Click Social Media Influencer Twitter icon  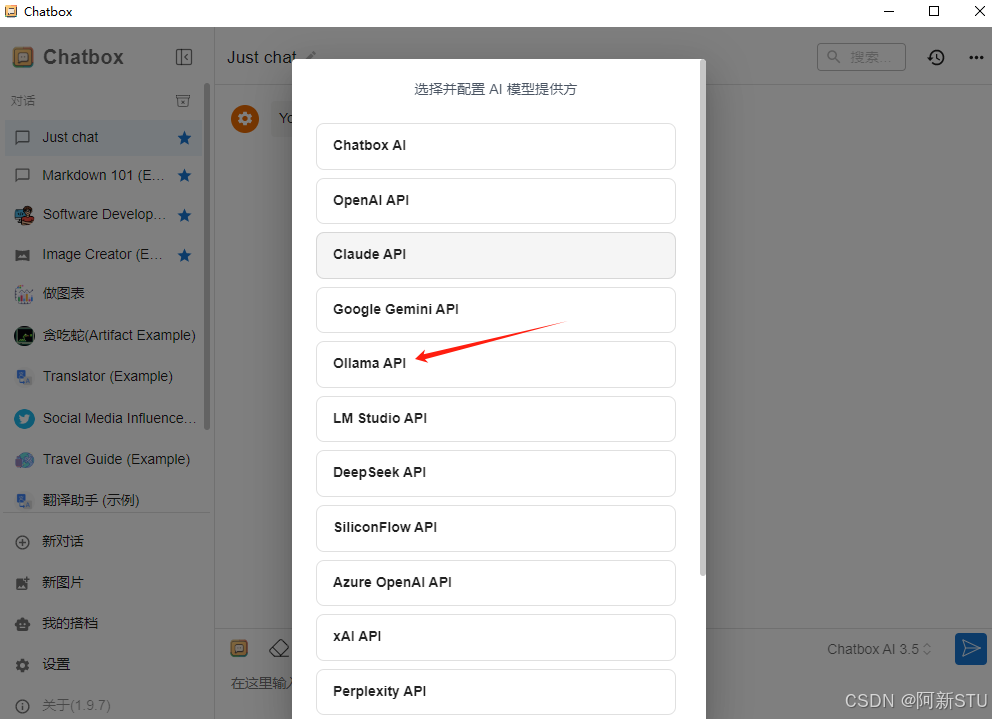tap(24, 418)
